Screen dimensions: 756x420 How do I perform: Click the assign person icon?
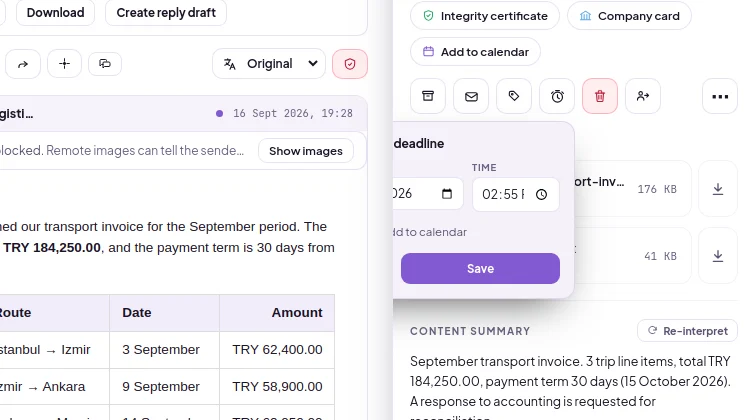[643, 96]
